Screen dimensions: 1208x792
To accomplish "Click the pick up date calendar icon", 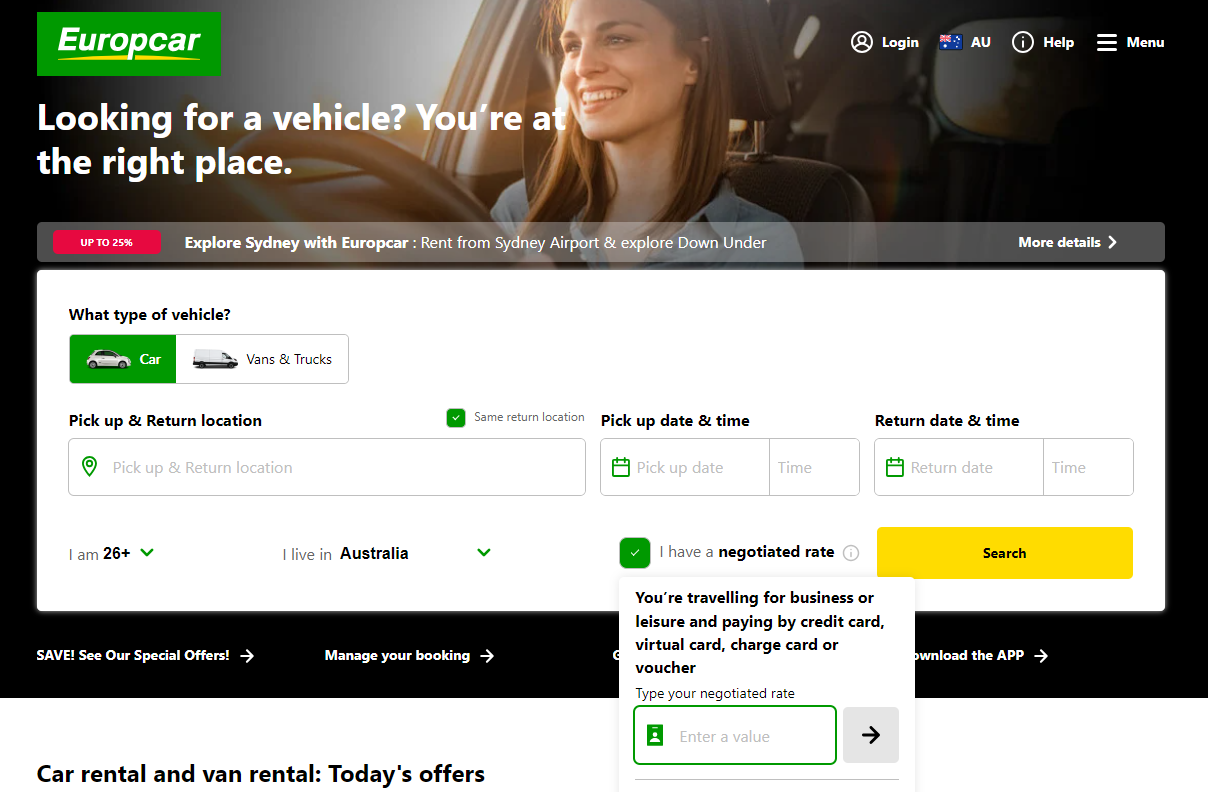I will point(620,467).
